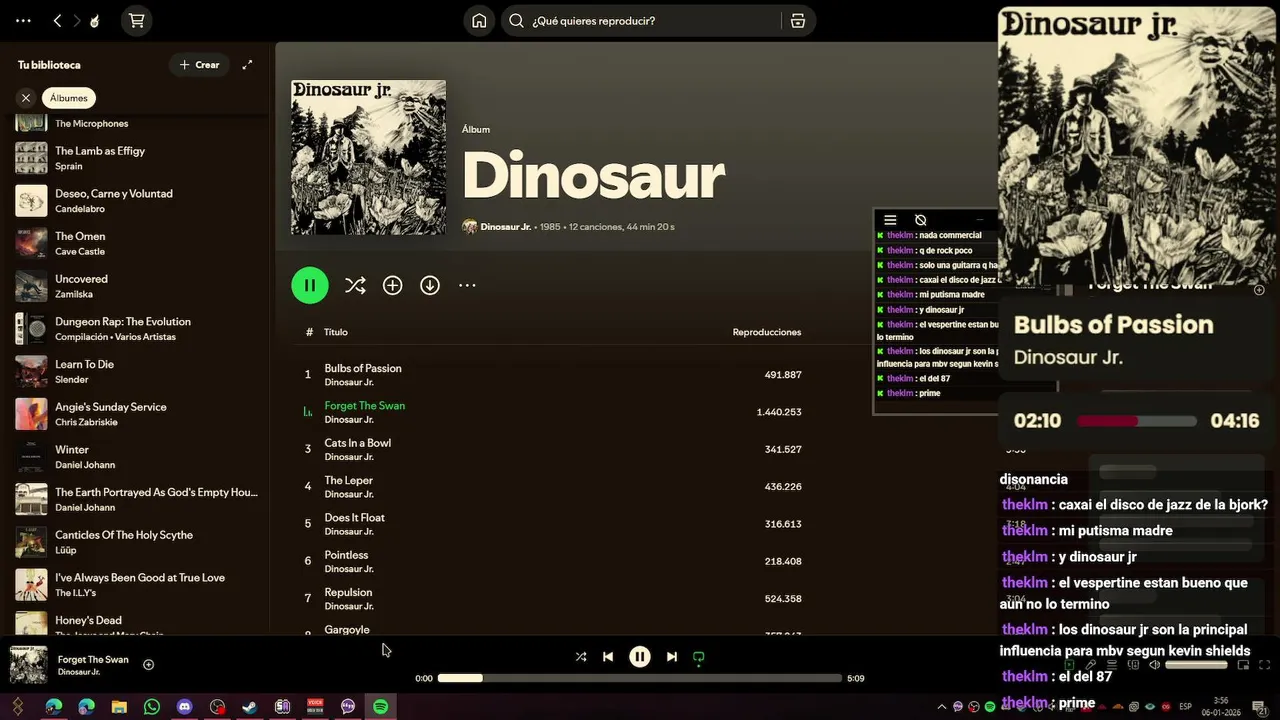Image resolution: width=1280 pixels, height=720 pixels.
Task: Open WhatsApp from the taskbar
Action: pos(152,707)
